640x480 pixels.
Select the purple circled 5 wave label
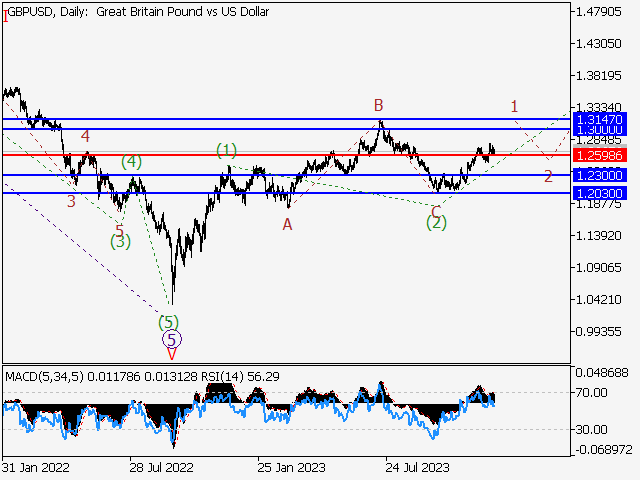click(x=170, y=339)
